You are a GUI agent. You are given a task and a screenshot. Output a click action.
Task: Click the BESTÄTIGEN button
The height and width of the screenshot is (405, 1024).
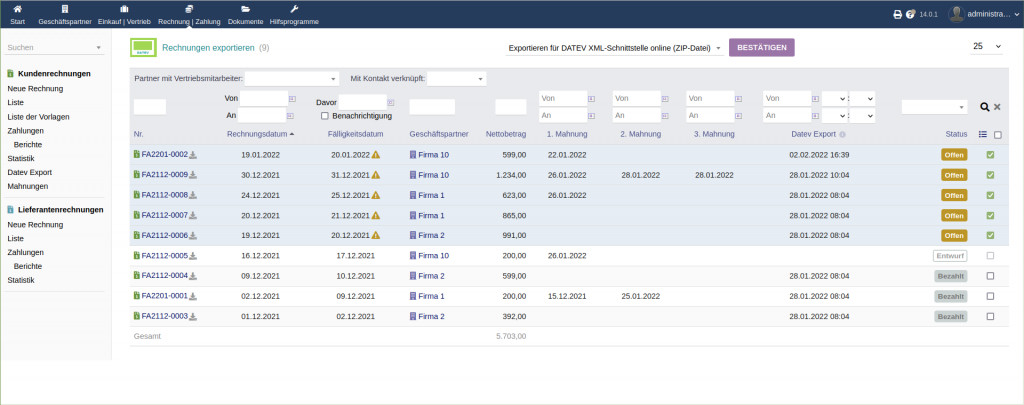click(x=762, y=47)
